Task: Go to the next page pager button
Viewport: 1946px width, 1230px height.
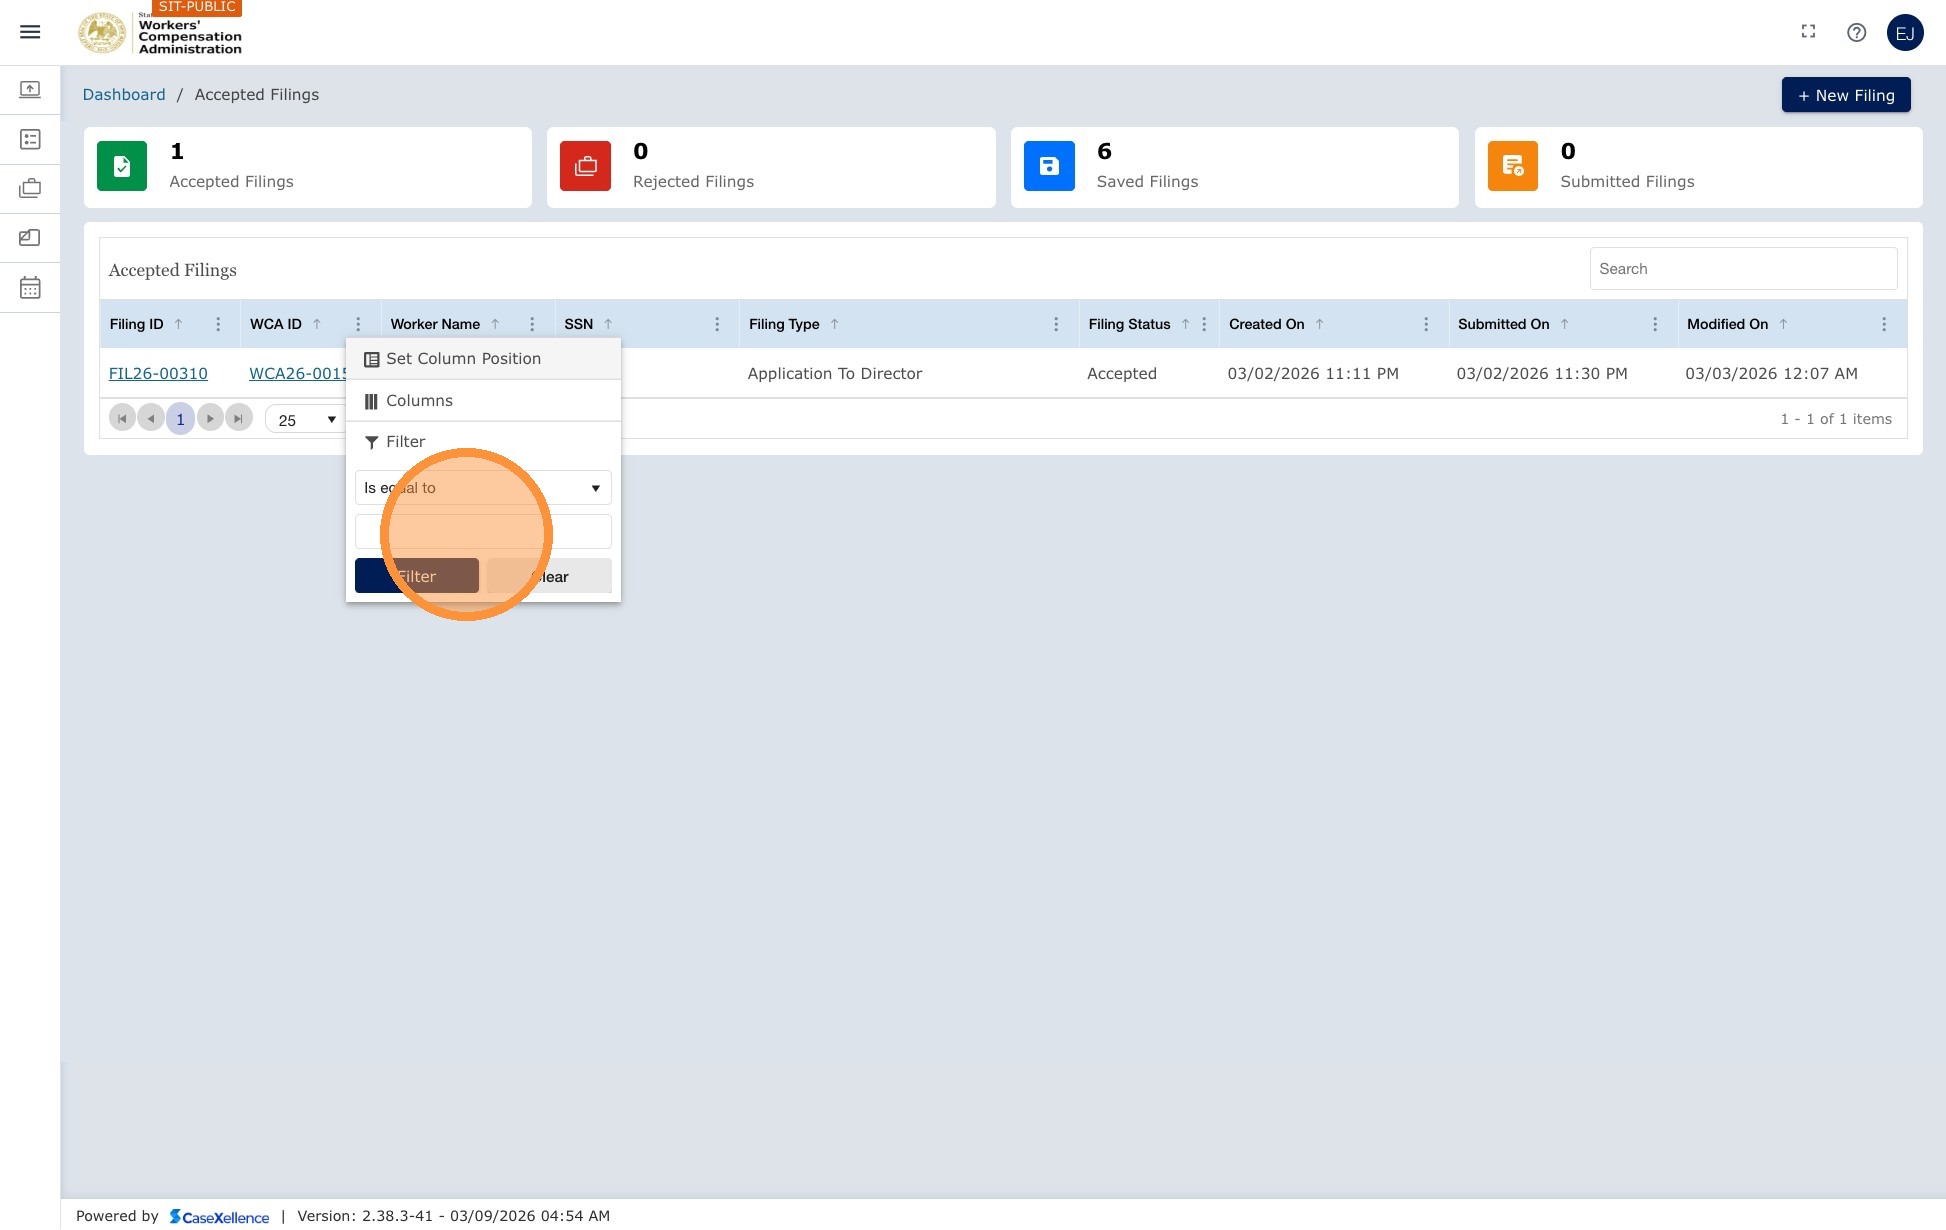Action: coord(210,418)
